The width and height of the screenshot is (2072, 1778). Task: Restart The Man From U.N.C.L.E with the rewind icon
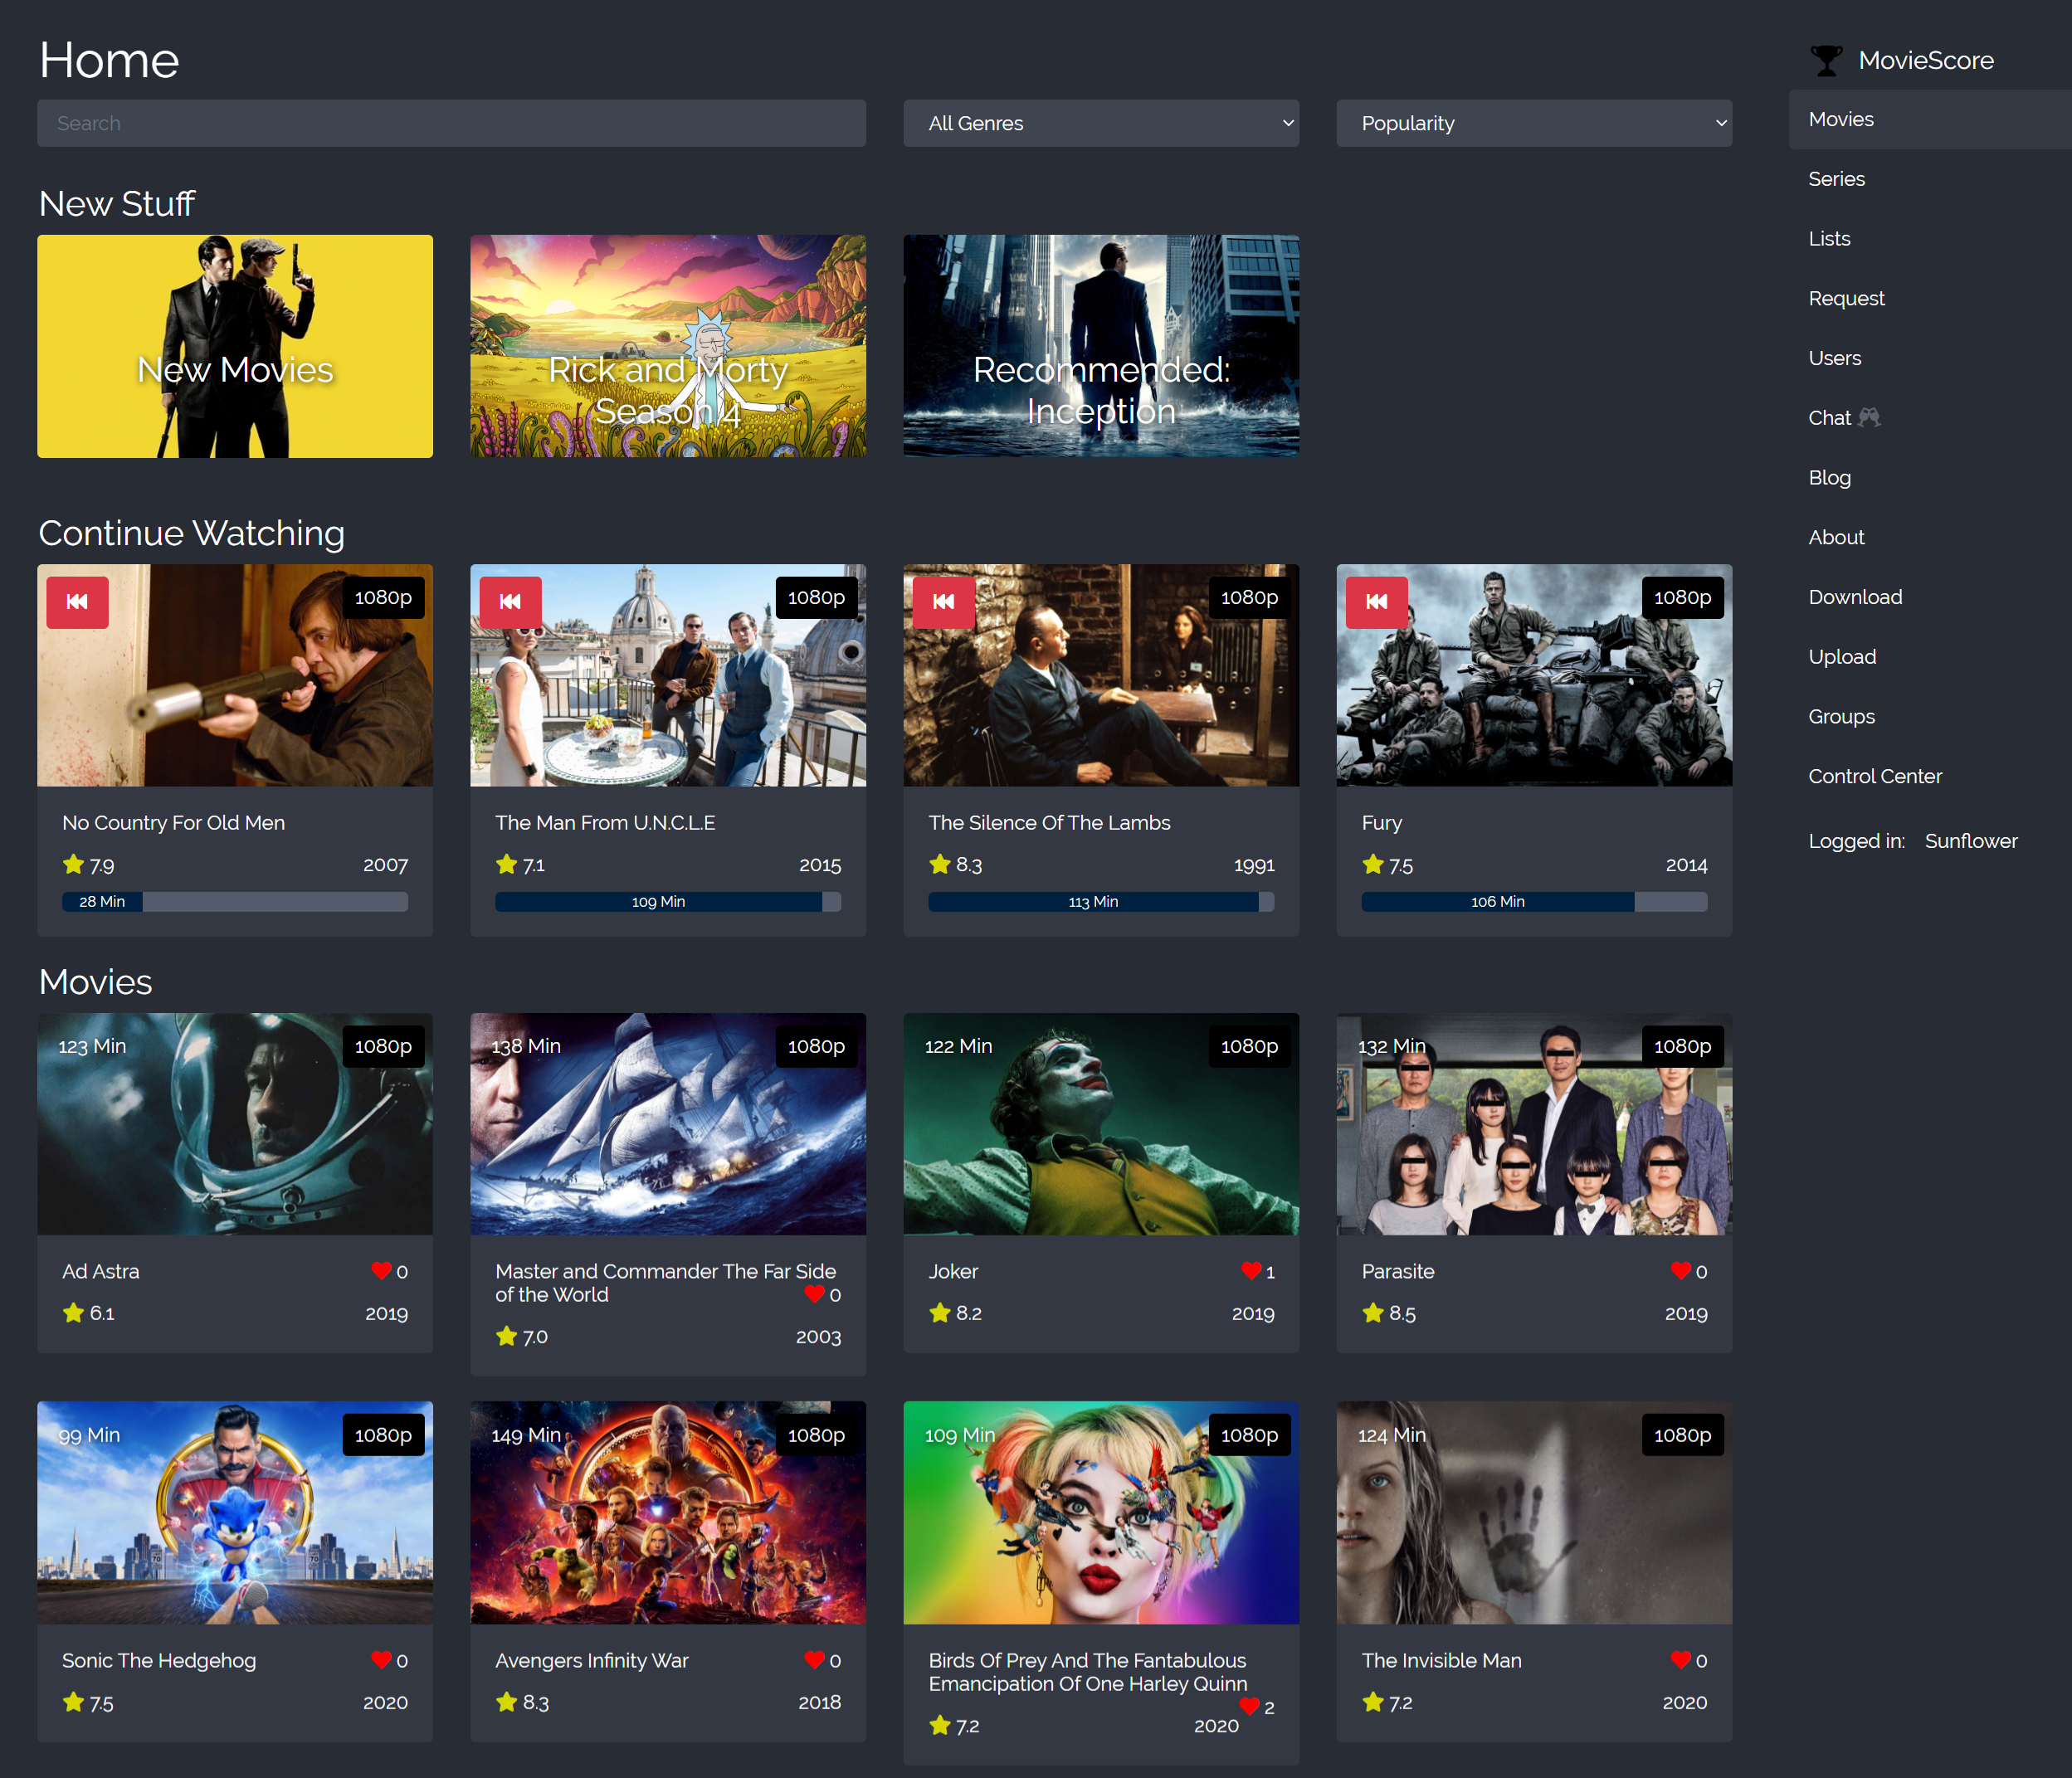pyautogui.click(x=510, y=602)
